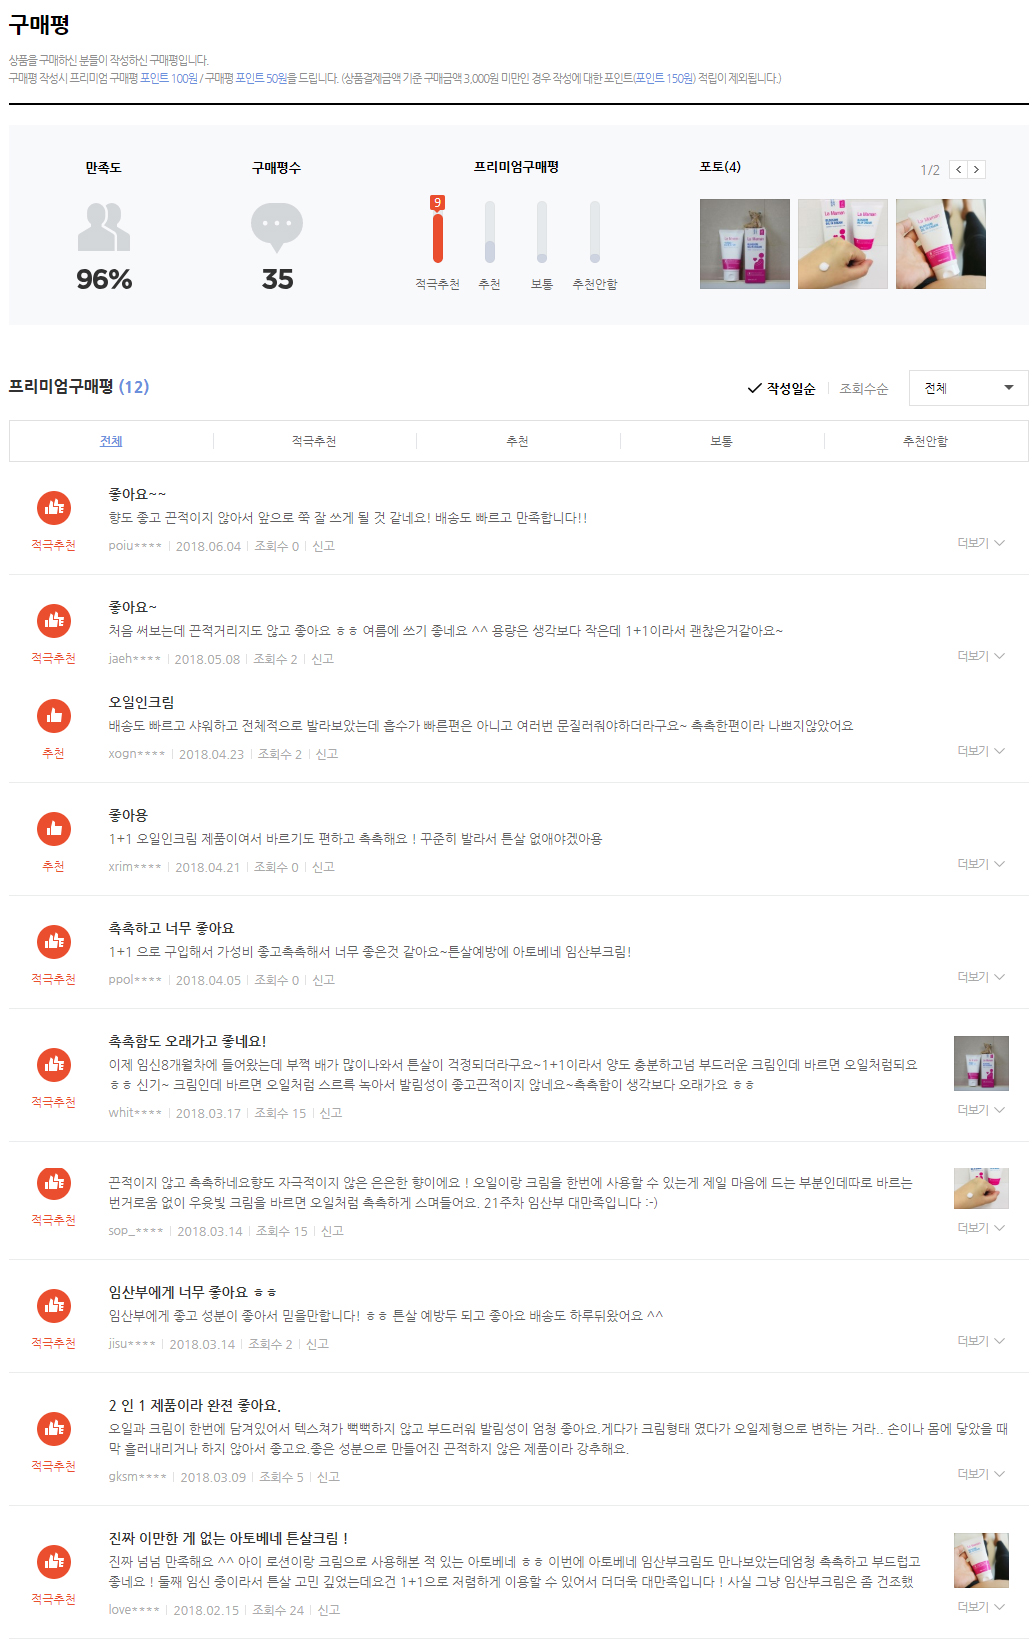Report poiu**** review via 신고
The width and height of the screenshot is (1034, 1646).
click(x=323, y=546)
